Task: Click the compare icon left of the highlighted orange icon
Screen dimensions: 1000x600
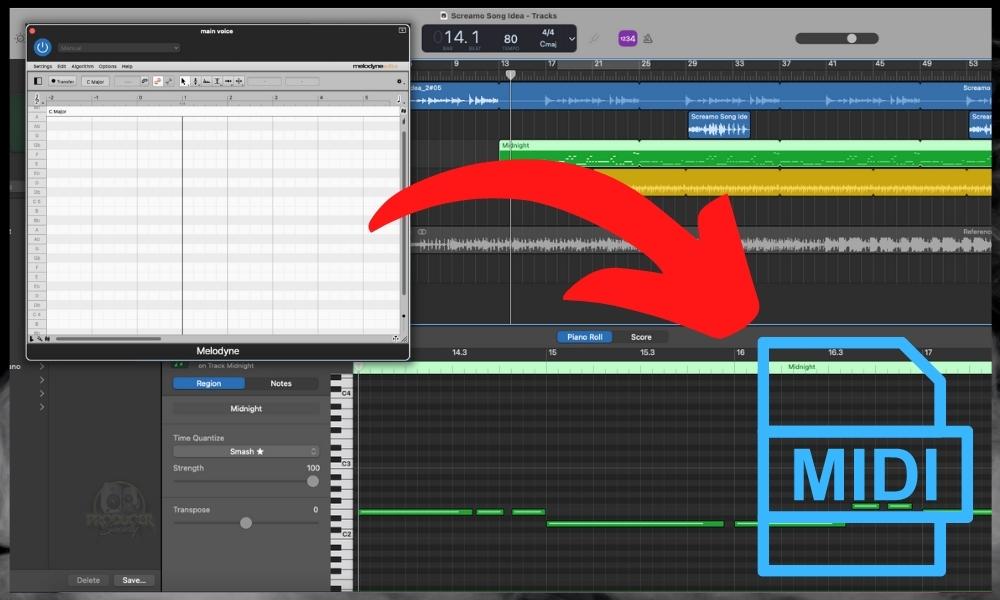Action: 145,81
